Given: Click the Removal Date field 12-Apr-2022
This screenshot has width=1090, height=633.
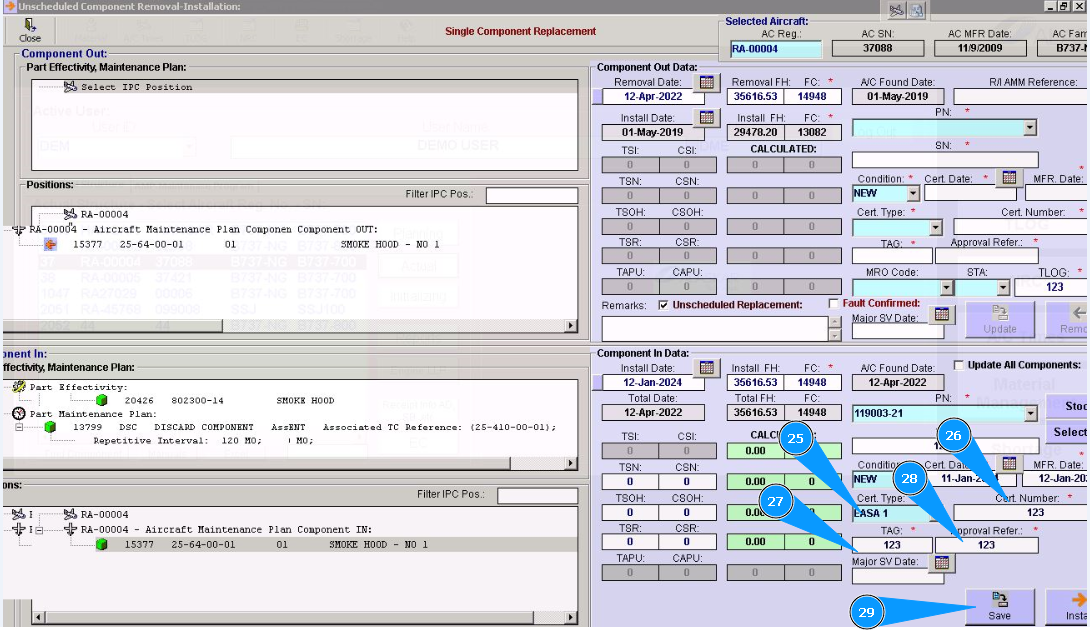Looking at the screenshot, I should coord(653,97).
